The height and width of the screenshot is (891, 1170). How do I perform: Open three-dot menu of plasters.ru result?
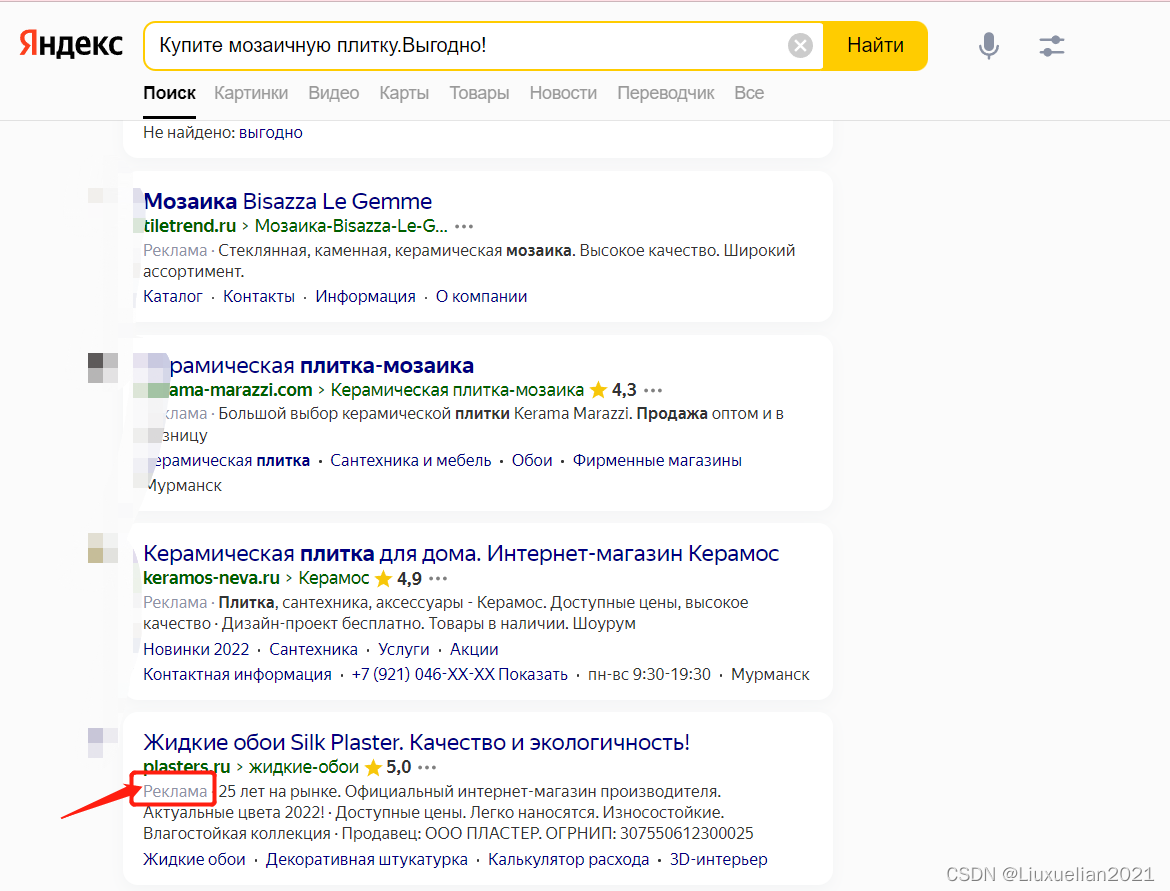(x=427, y=767)
